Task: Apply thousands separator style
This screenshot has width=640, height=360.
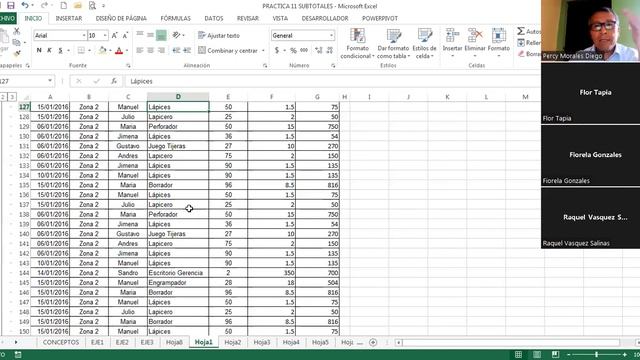Action: click(x=304, y=50)
